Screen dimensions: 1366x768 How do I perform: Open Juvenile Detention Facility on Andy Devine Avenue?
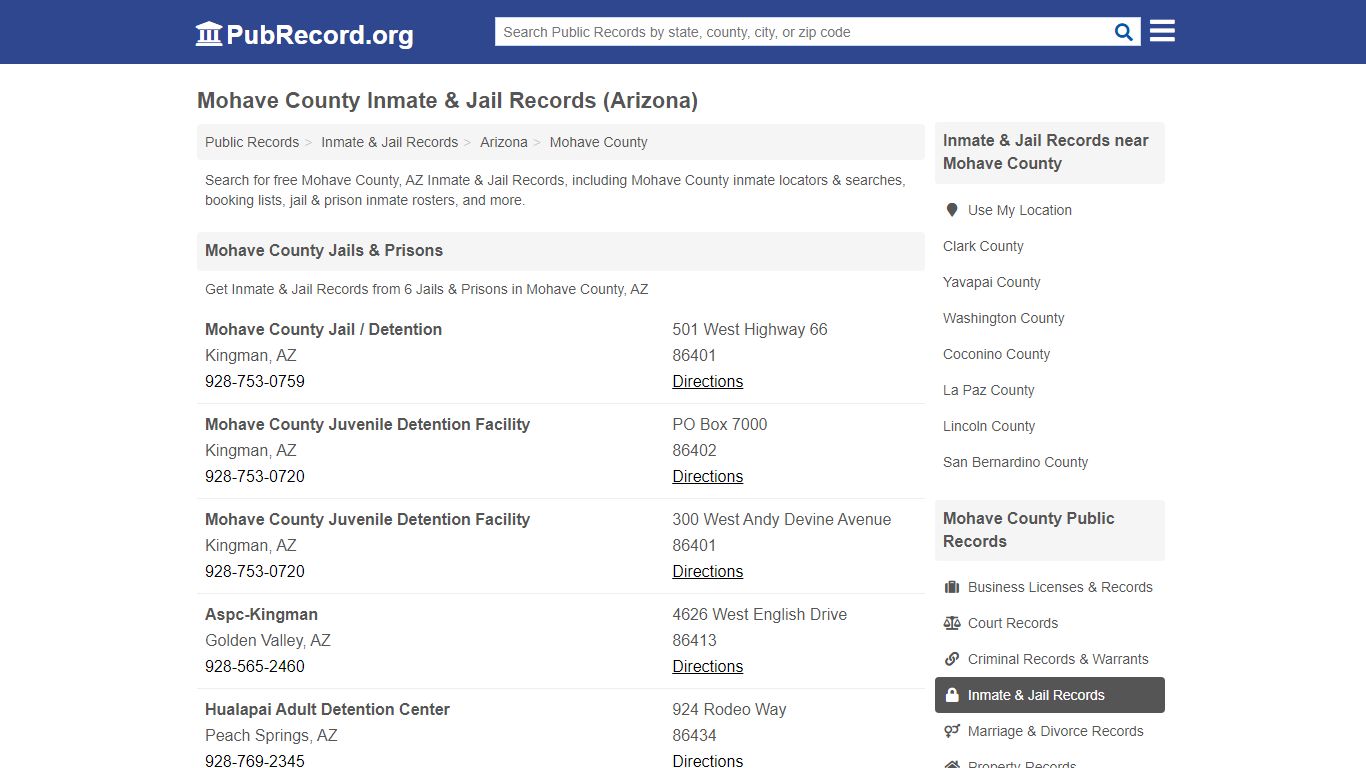(367, 519)
